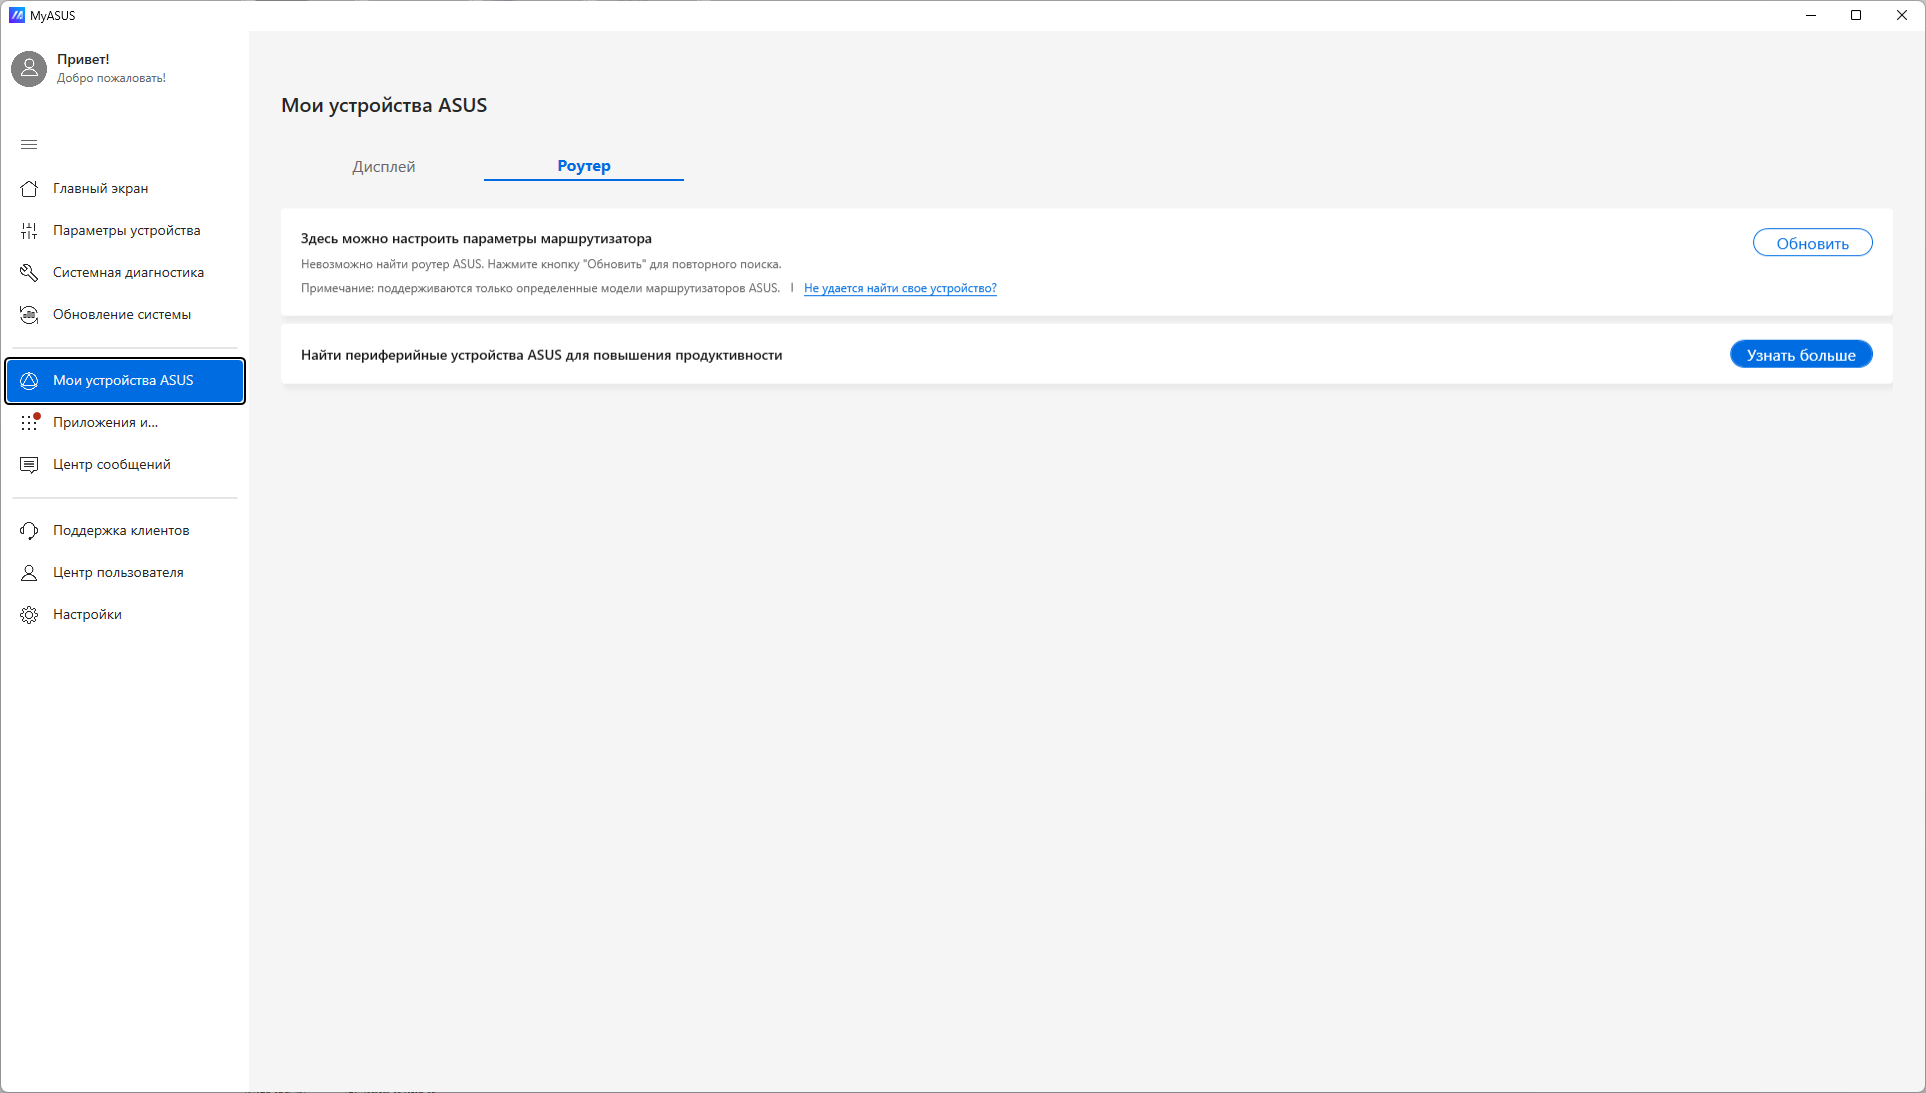Click the Настройки gear icon
The height and width of the screenshot is (1093, 1926).
pos(29,615)
